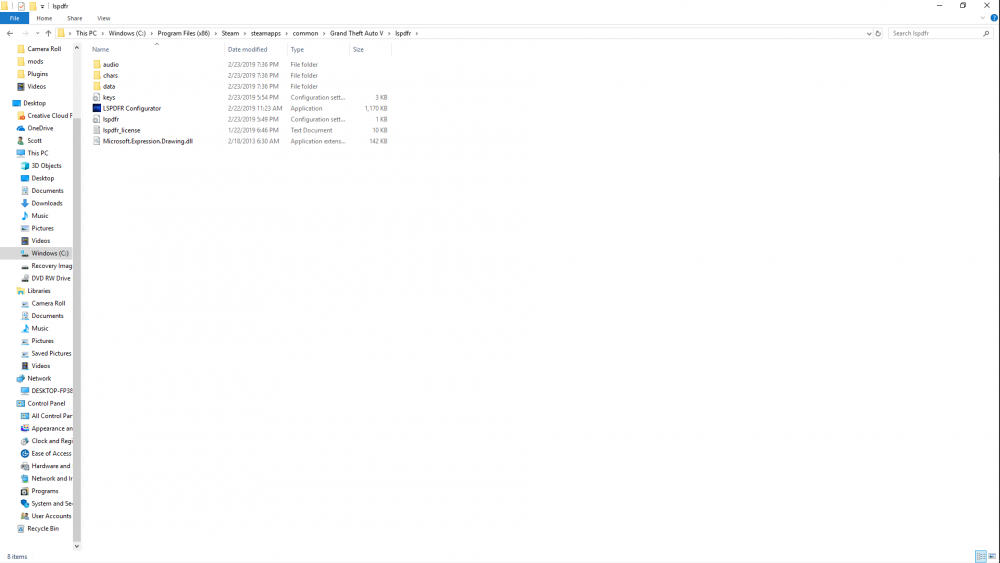Screen dimensions: 1000x563
Task: Navigate to steamapps breadcrumb
Action: [x=265, y=33]
